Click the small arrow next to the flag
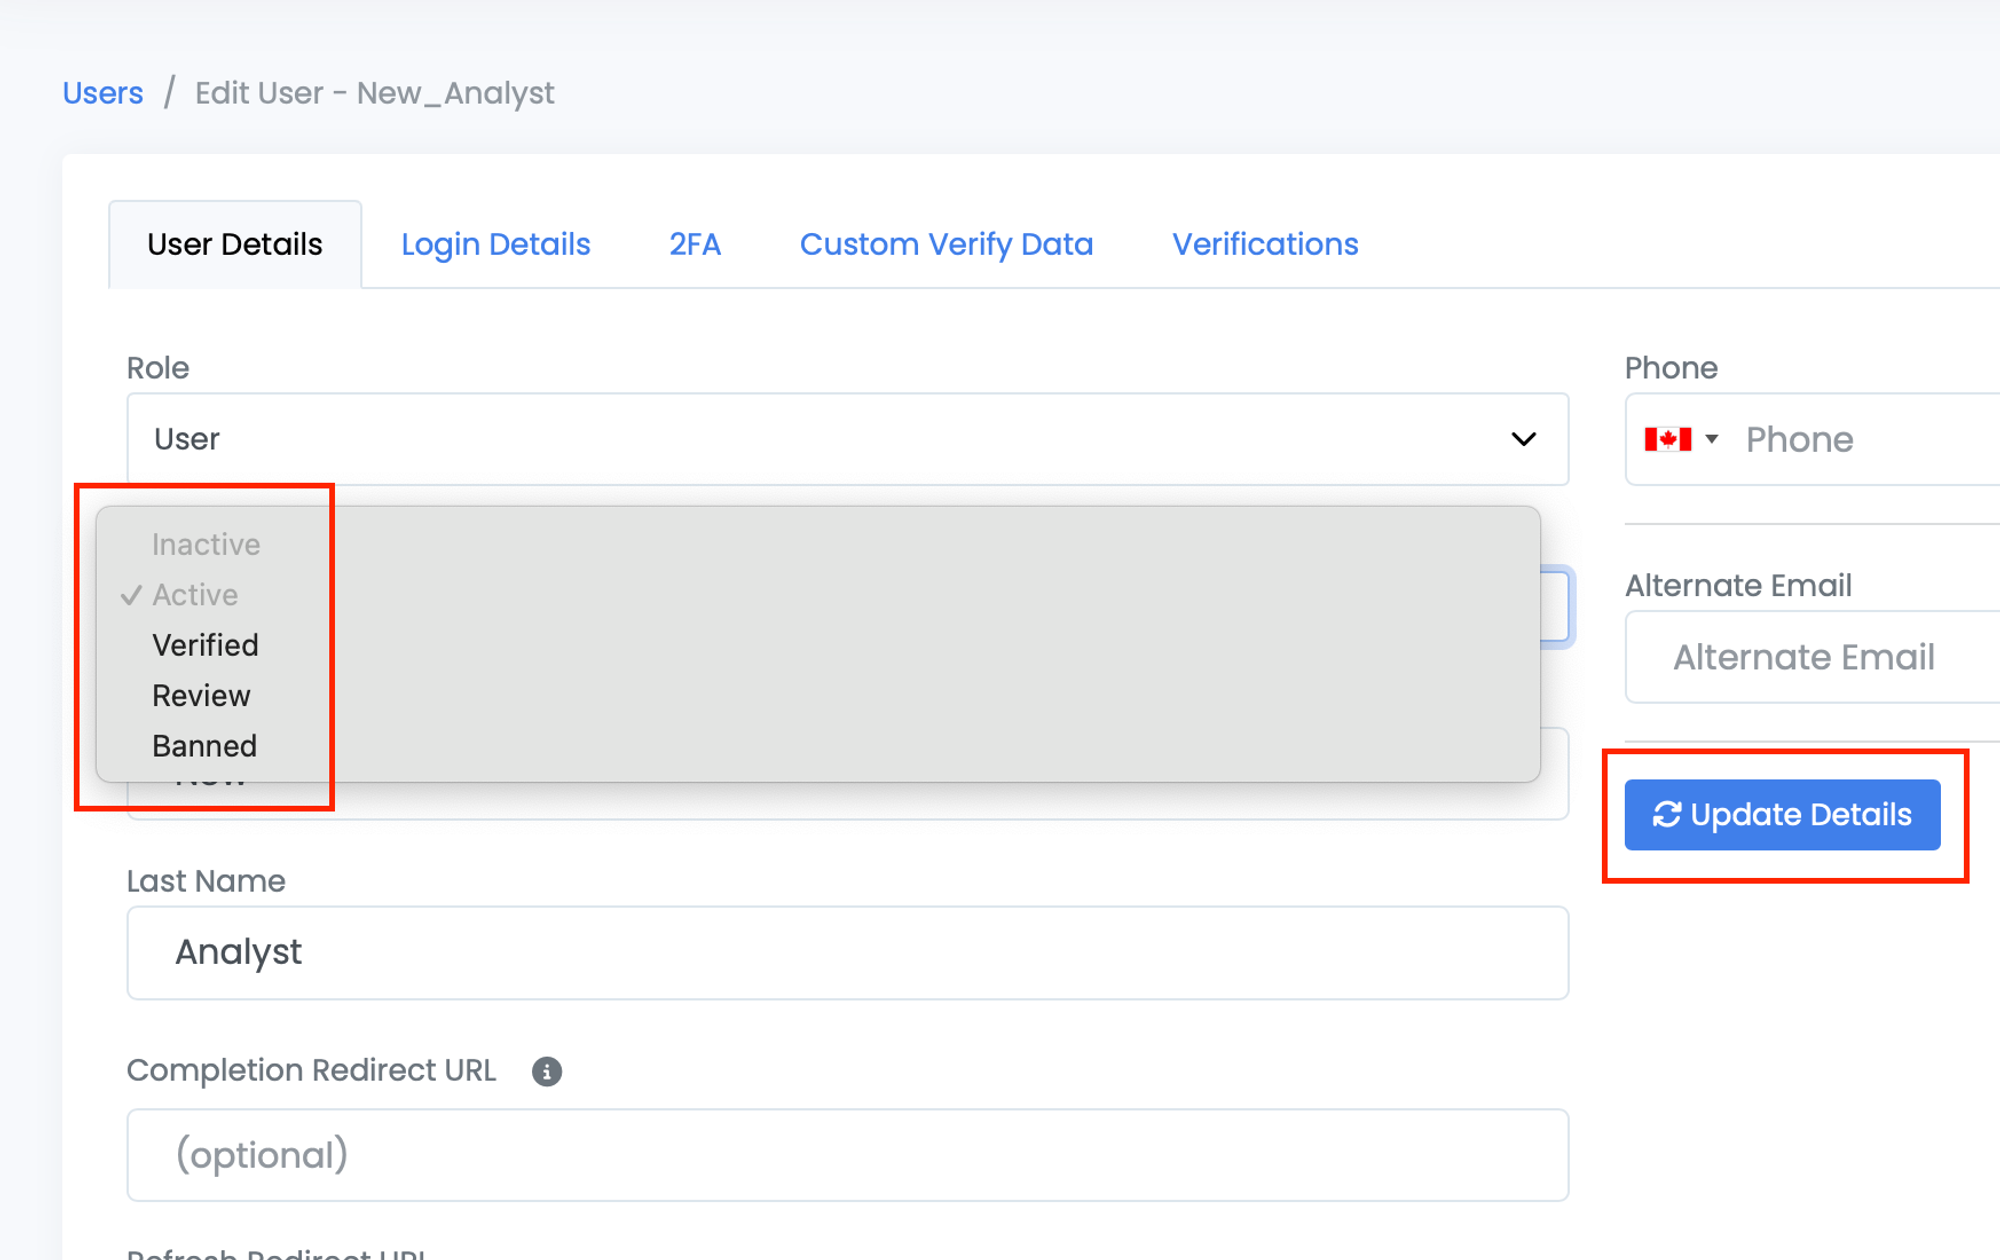Screen dimensions: 2000x1260 click(1712, 439)
